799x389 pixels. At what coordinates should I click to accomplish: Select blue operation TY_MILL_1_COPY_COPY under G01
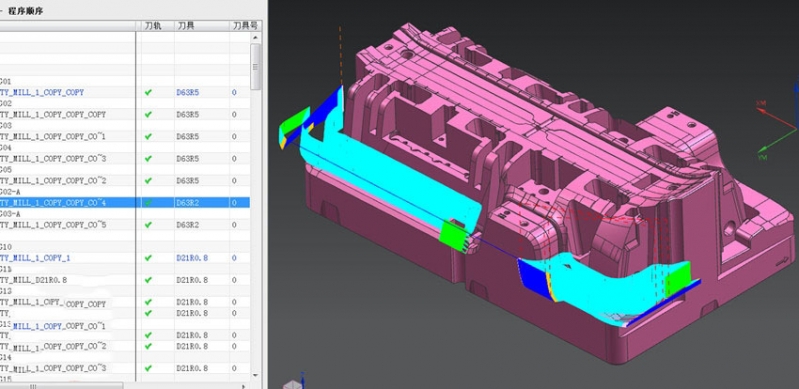point(42,92)
